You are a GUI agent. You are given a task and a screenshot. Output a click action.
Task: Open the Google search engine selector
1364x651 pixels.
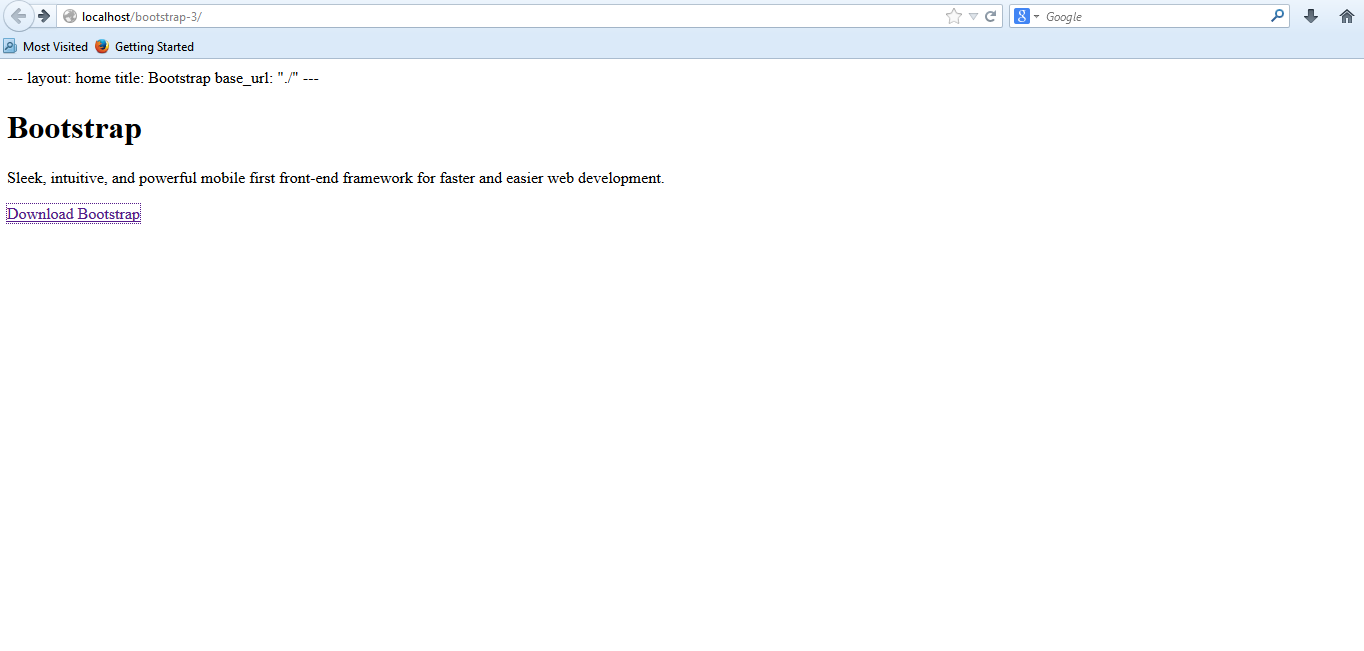(1027, 16)
